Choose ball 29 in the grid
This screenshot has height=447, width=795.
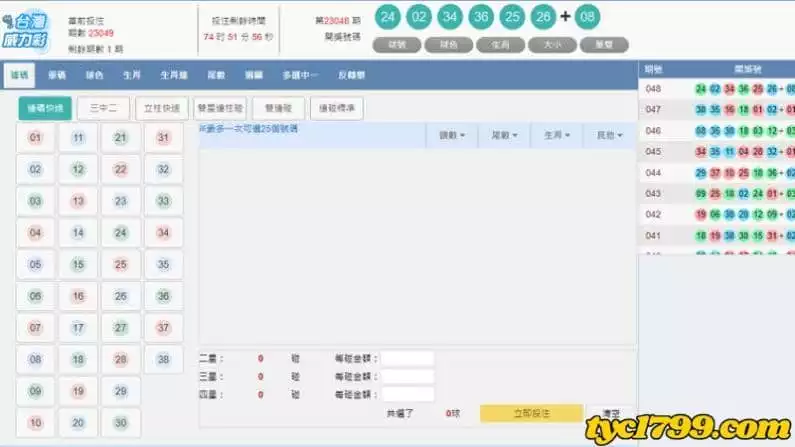tap(120, 391)
